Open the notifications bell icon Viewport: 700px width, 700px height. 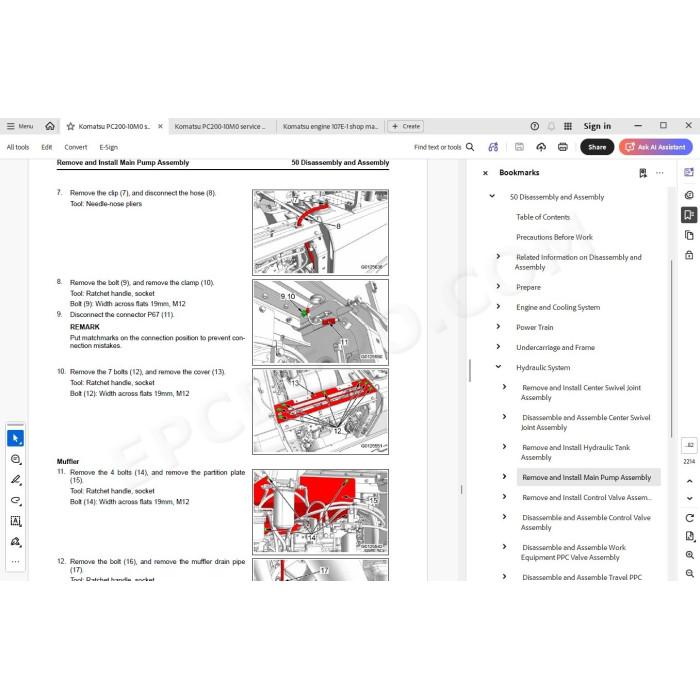[551, 126]
